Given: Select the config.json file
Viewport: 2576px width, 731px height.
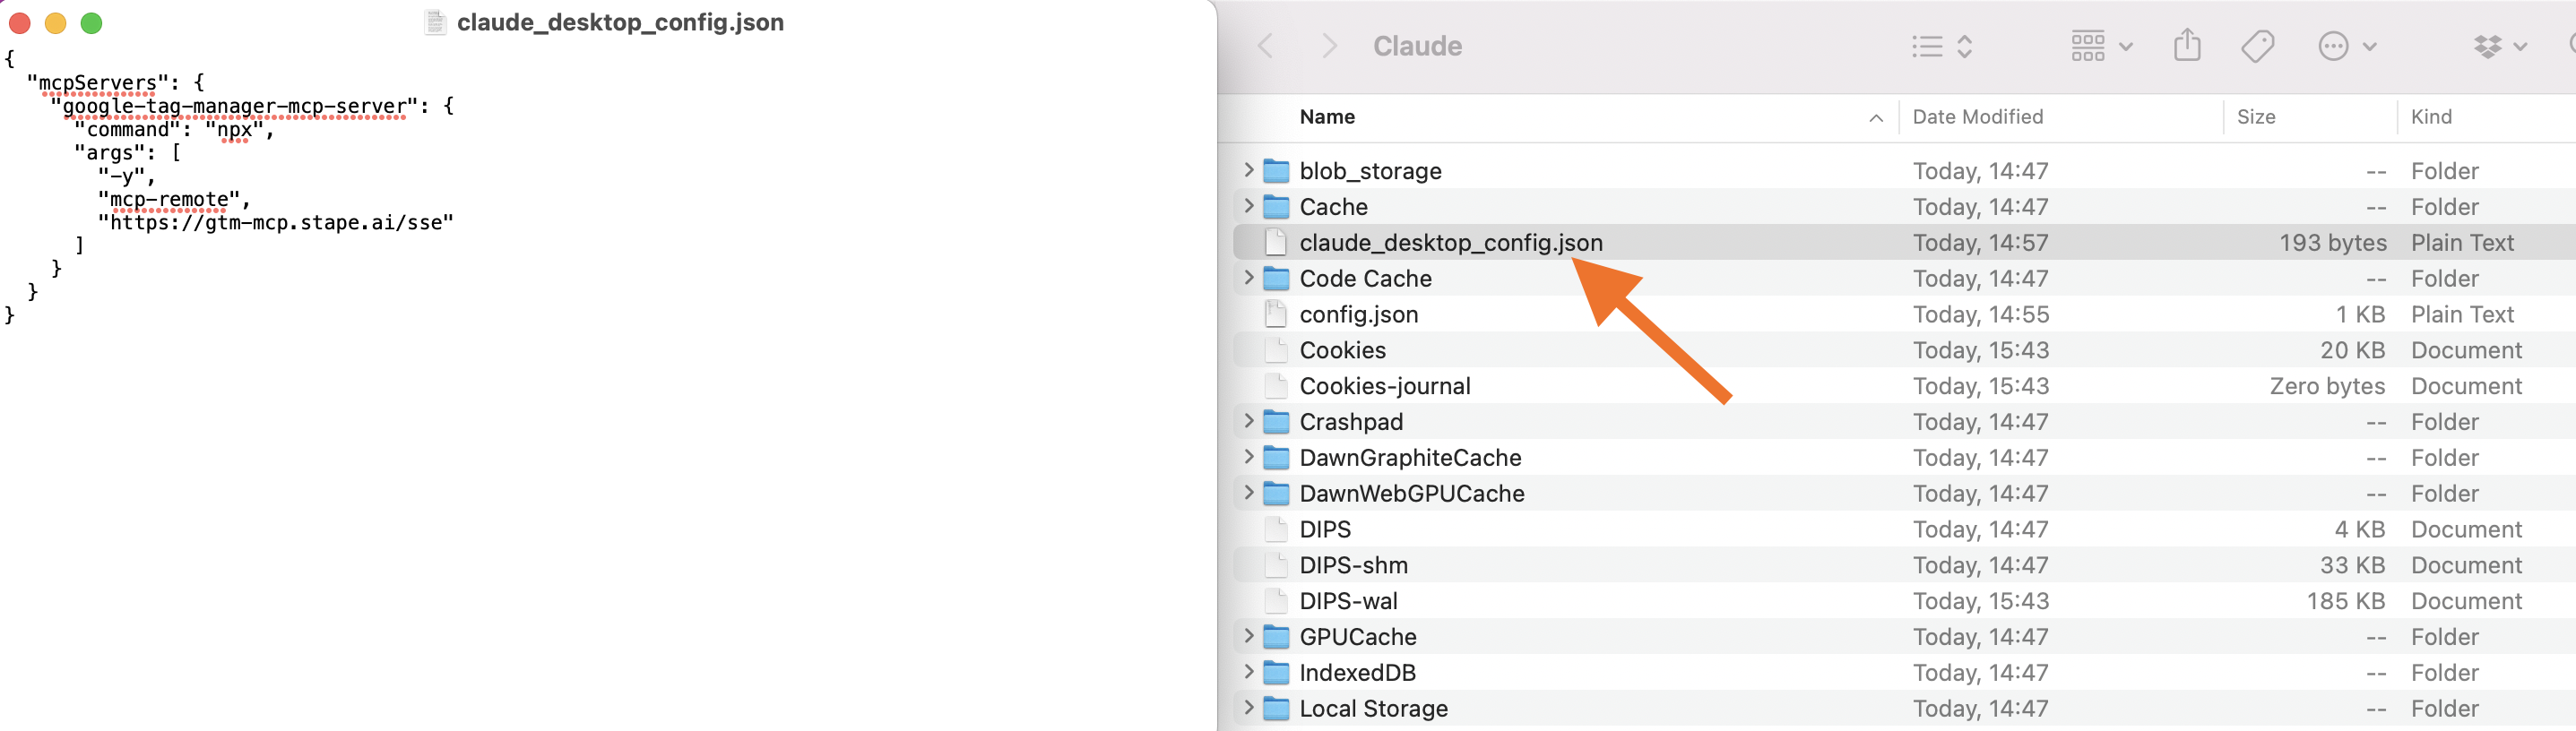Looking at the screenshot, I should [1358, 314].
